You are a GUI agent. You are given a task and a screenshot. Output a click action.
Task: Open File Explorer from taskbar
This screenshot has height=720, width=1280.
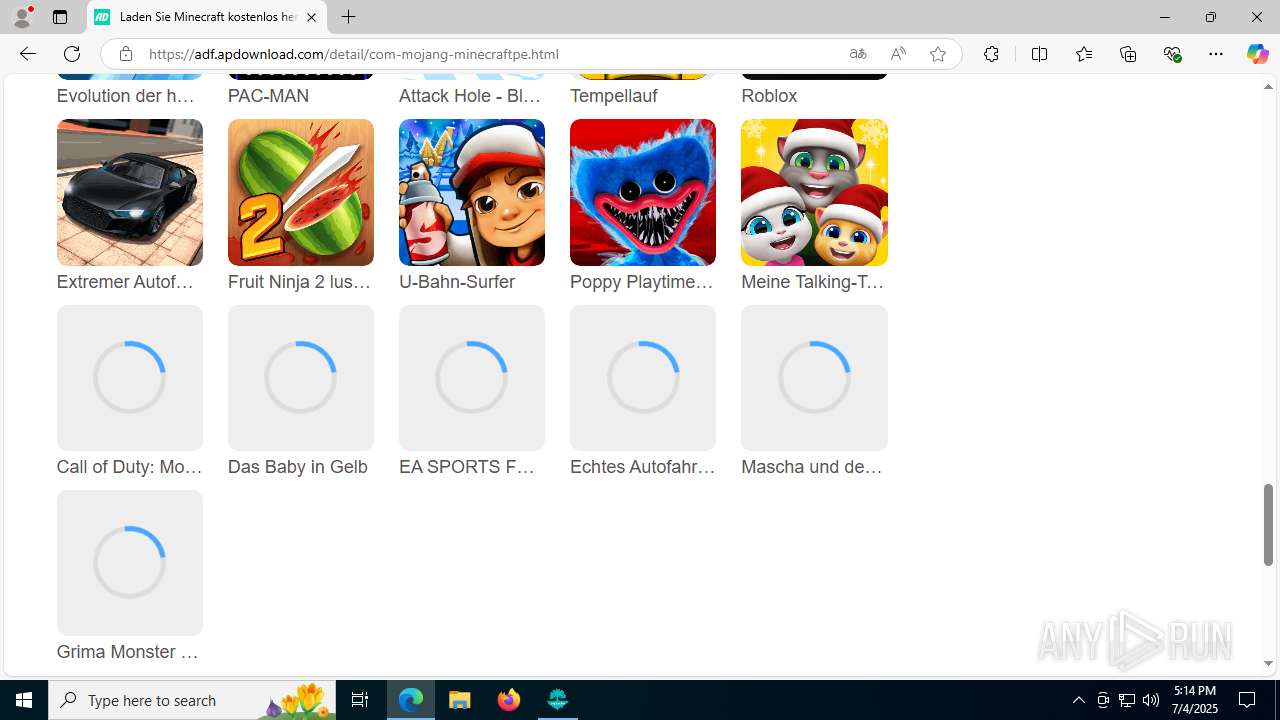click(x=460, y=700)
